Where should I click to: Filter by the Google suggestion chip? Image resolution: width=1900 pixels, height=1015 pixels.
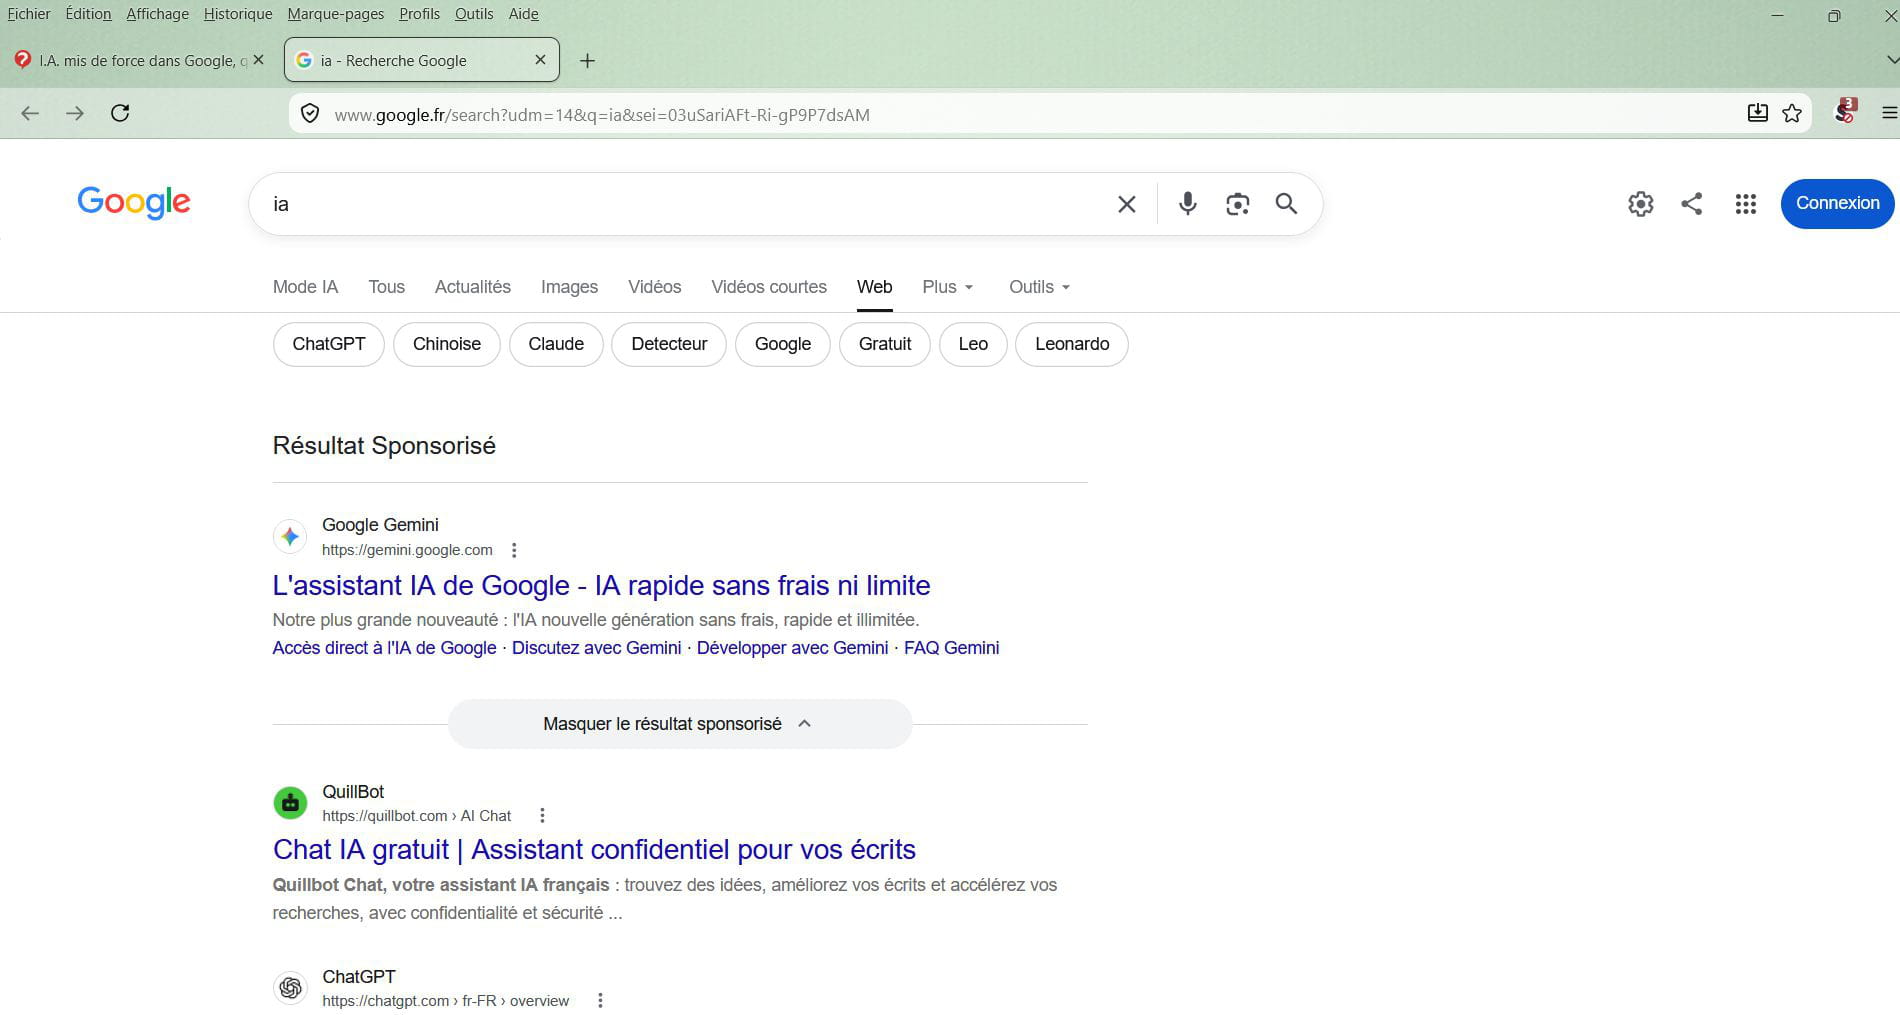[783, 344]
